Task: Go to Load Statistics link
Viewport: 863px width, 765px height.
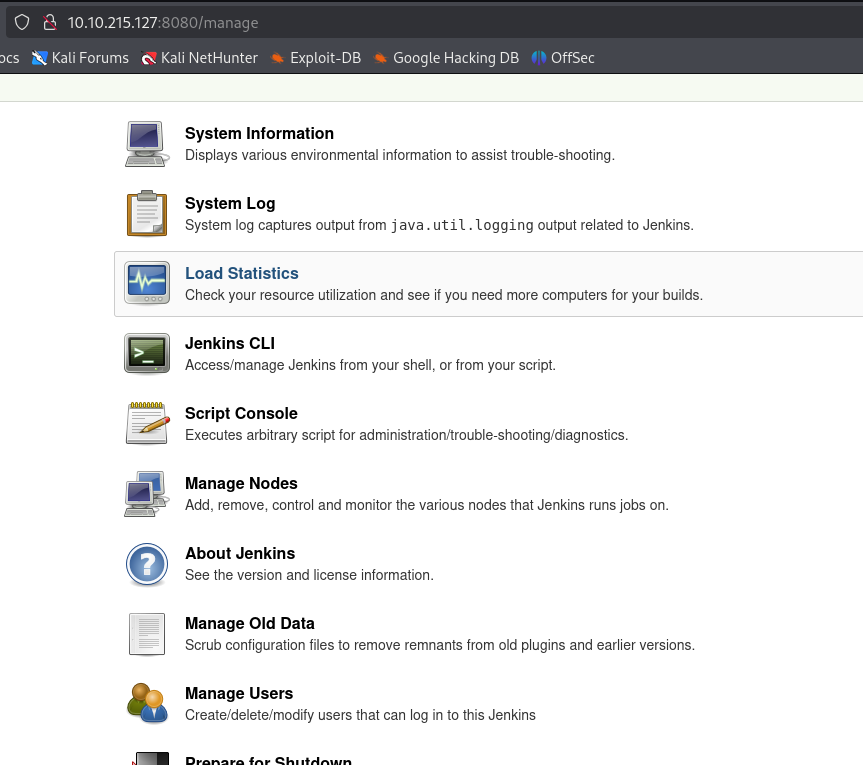Action: 241,273
